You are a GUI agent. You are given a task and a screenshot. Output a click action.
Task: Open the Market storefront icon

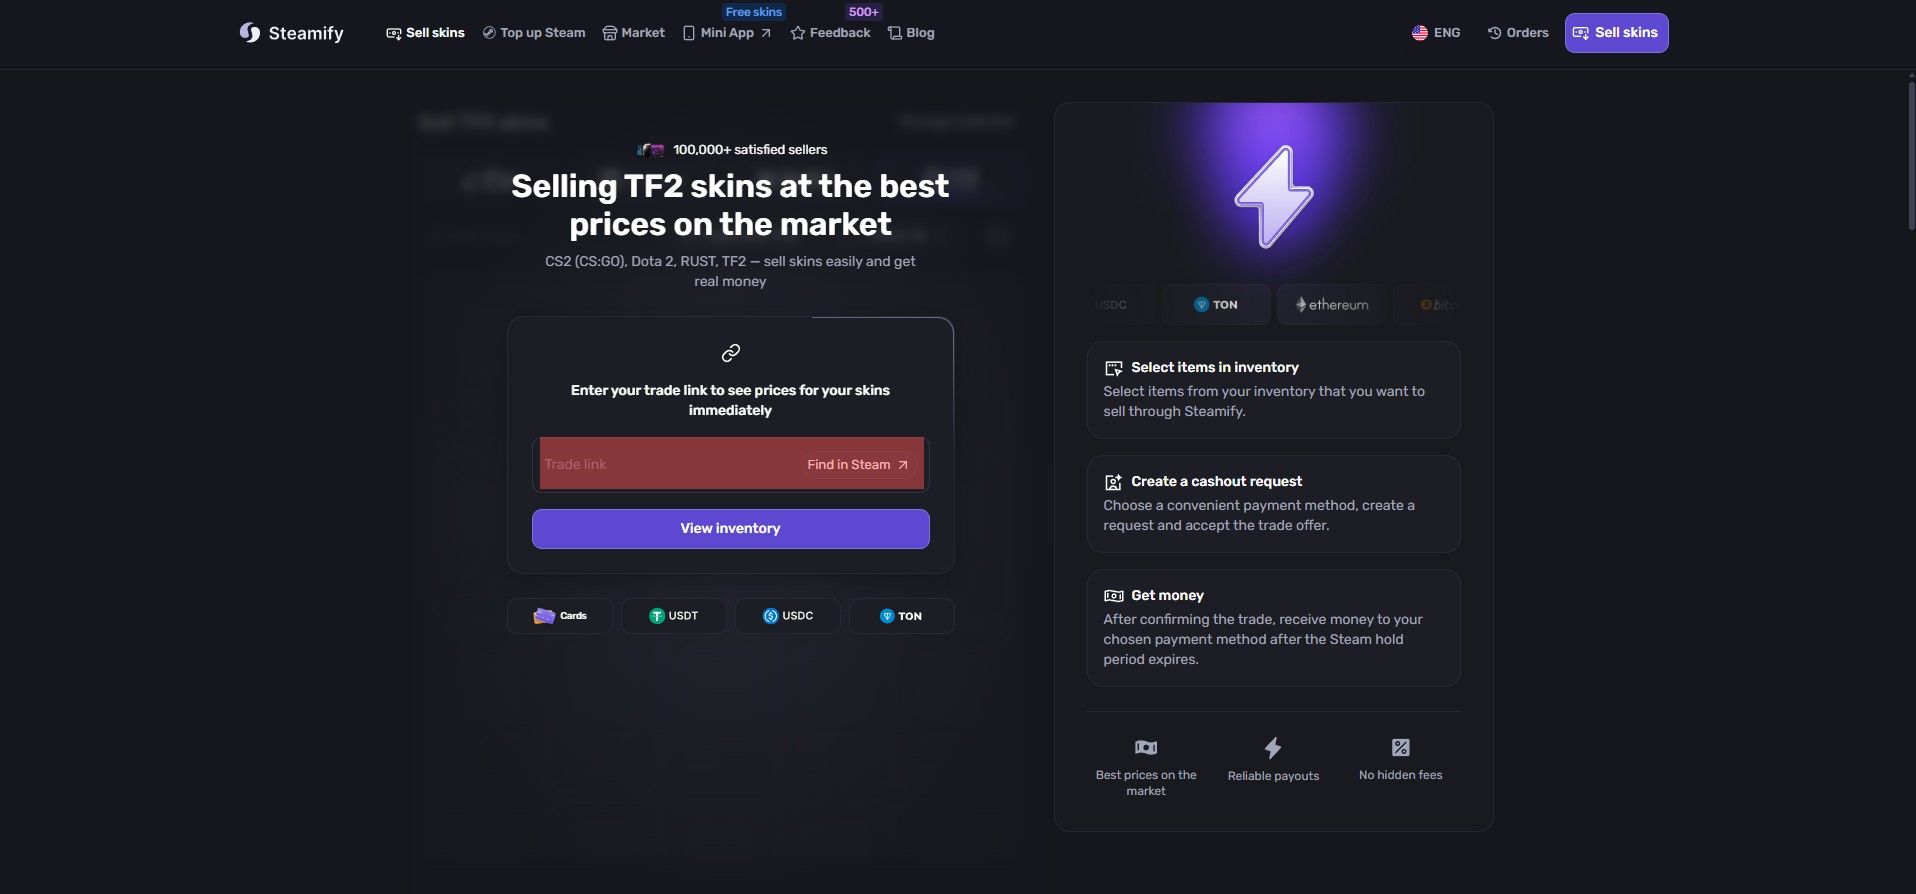coord(609,32)
